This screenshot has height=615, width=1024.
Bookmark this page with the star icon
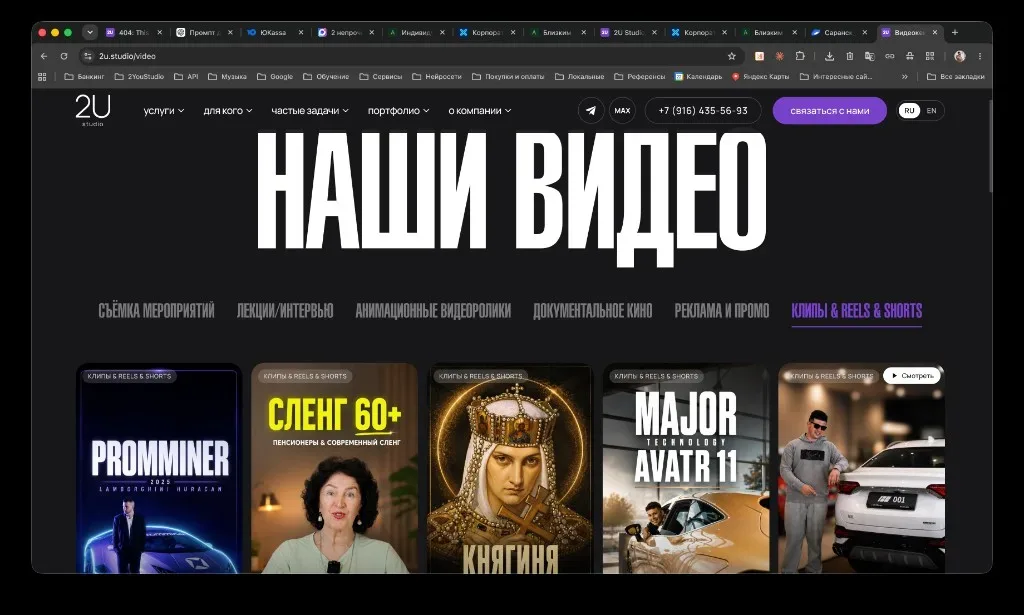(x=731, y=56)
